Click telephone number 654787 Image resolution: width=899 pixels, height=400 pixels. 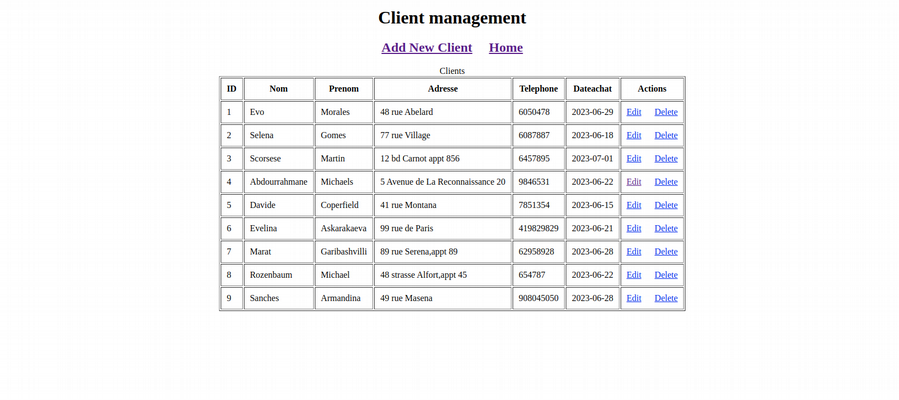coord(538,274)
